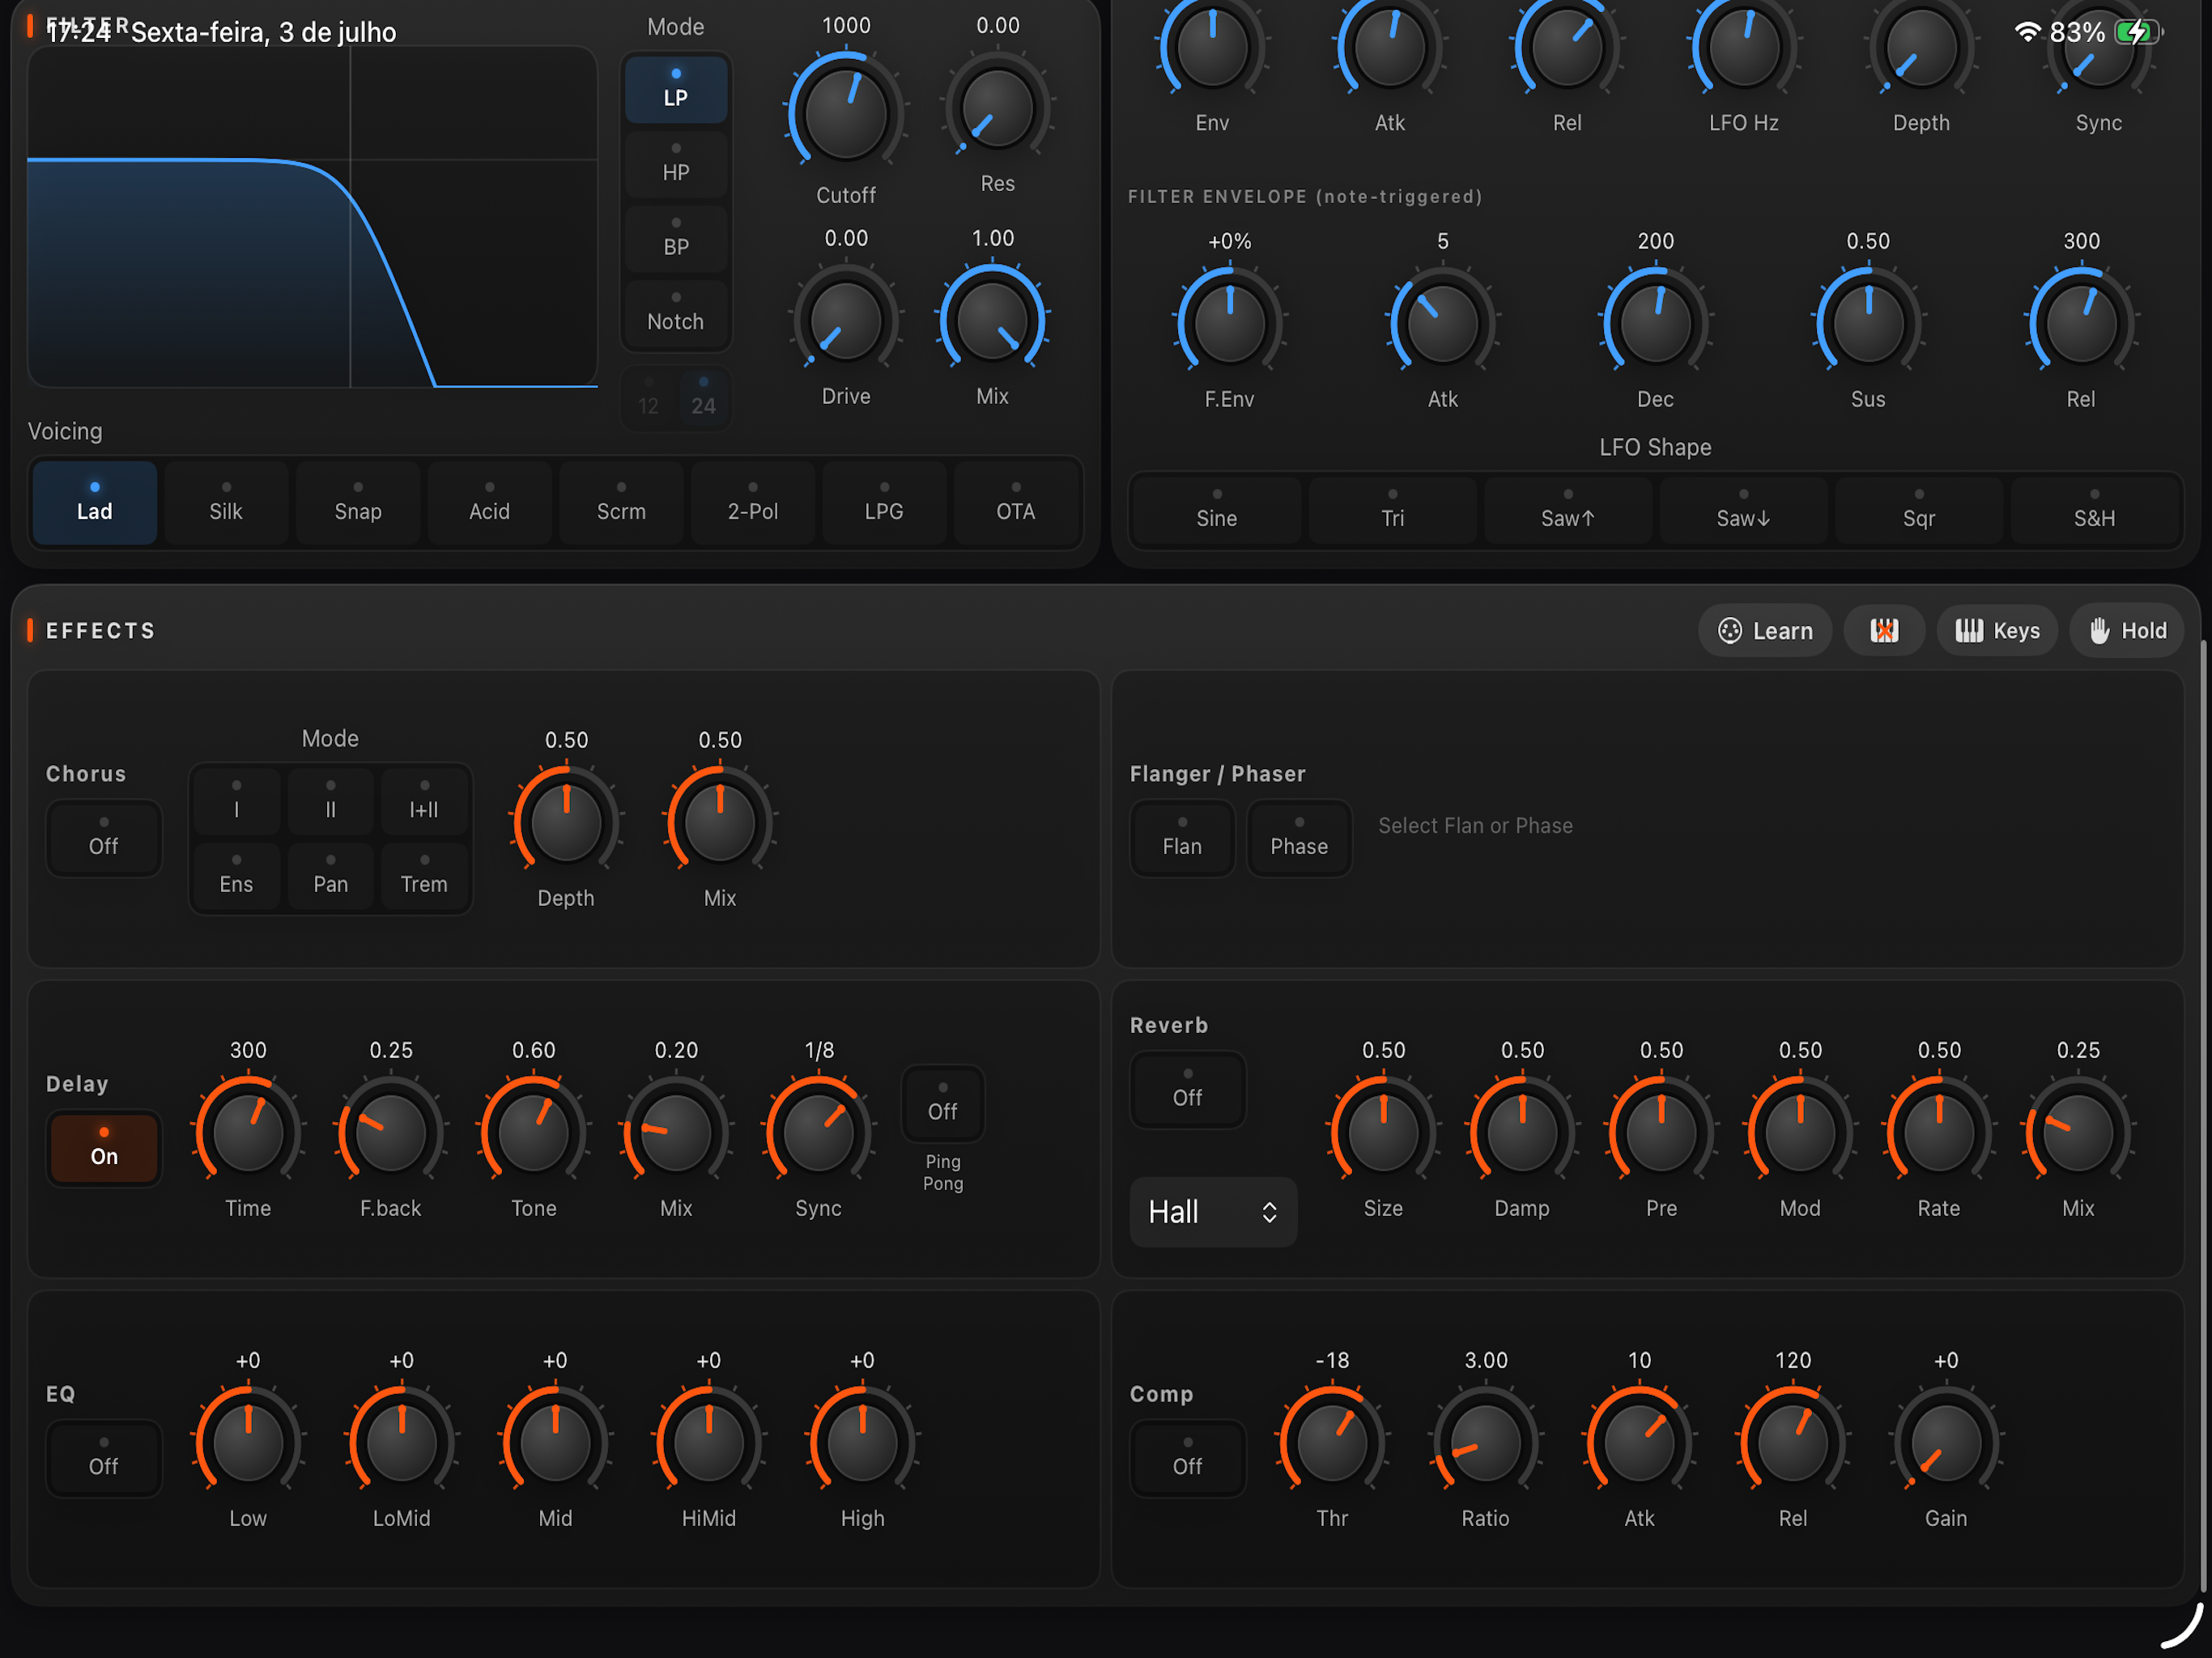Click the MIDI Learn button

point(1765,631)
